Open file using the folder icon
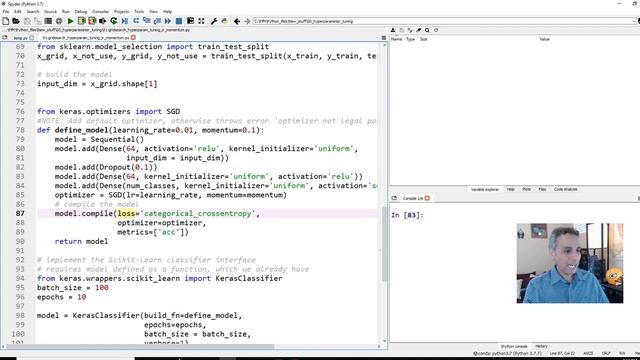 pos(16,21)
